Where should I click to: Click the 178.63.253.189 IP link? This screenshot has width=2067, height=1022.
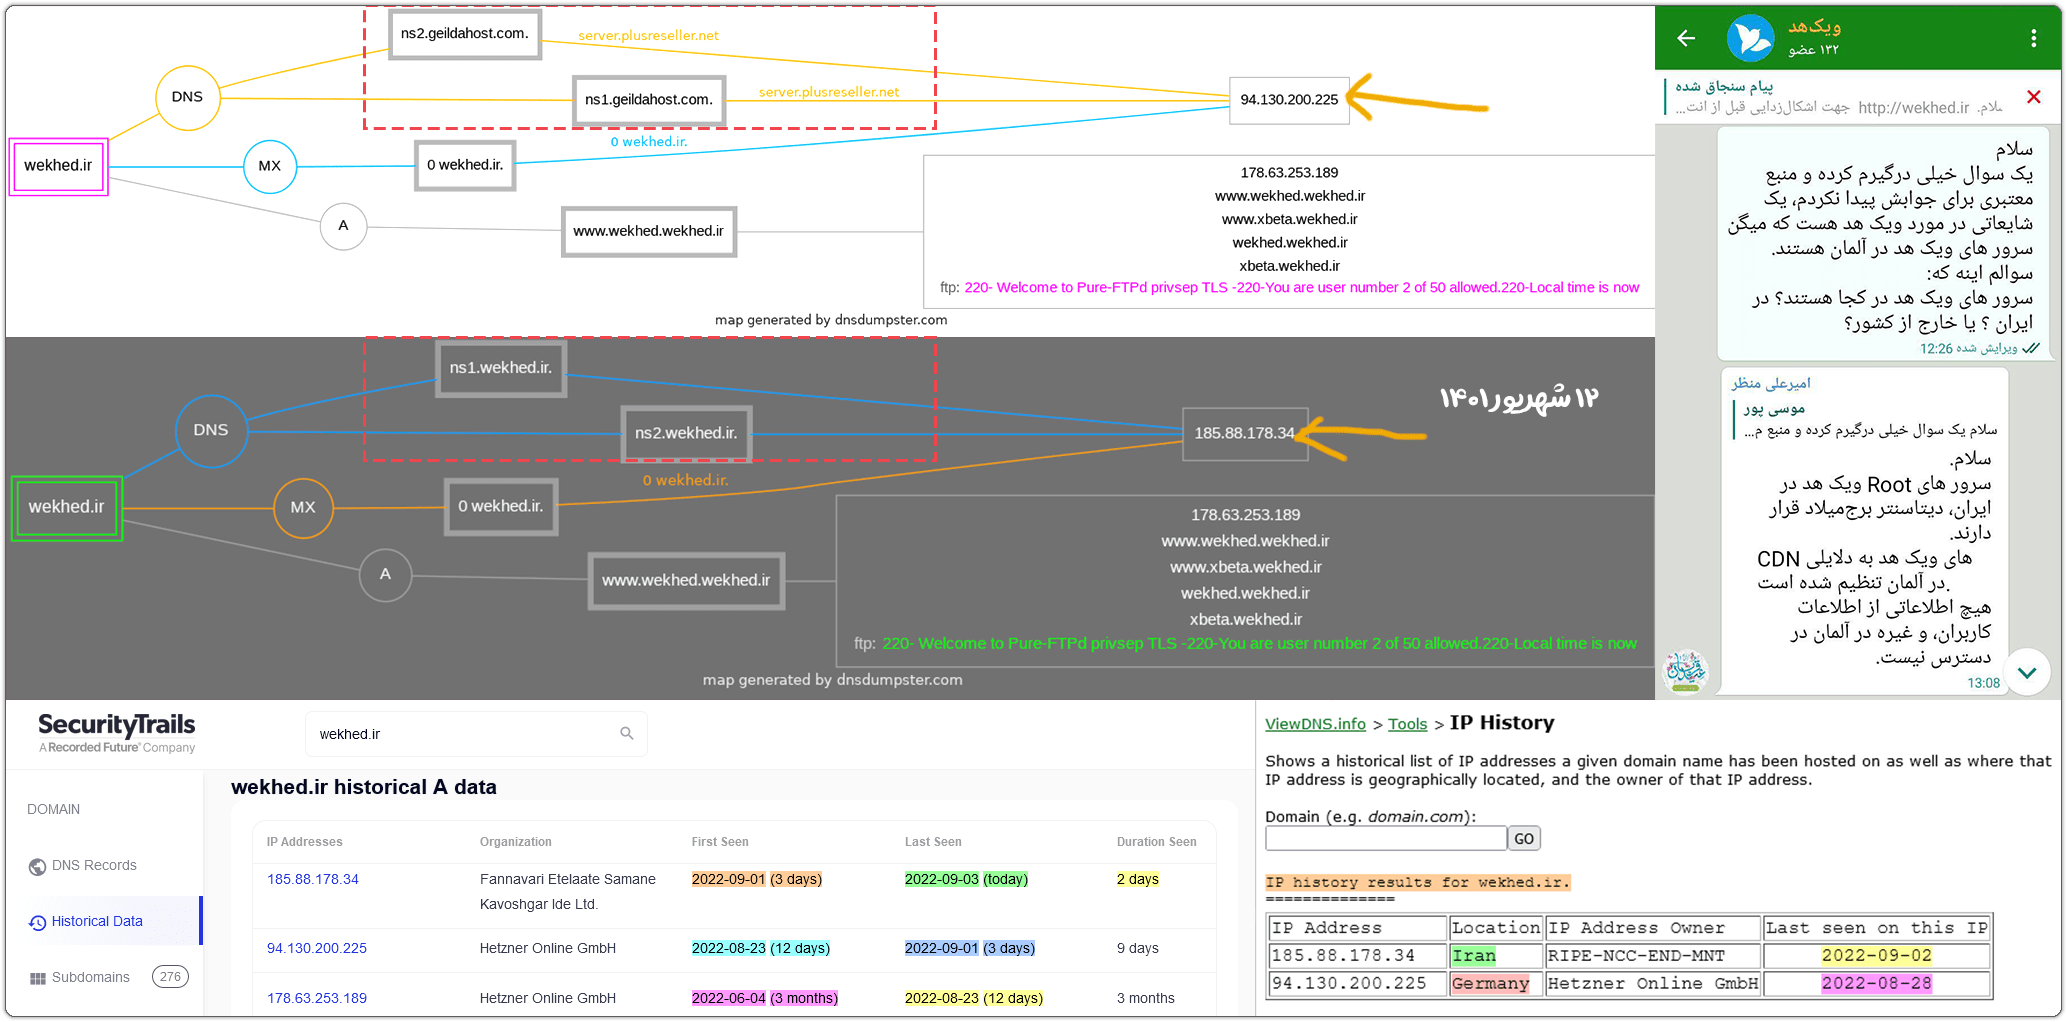pyautogui.click(x=317, y=998)
